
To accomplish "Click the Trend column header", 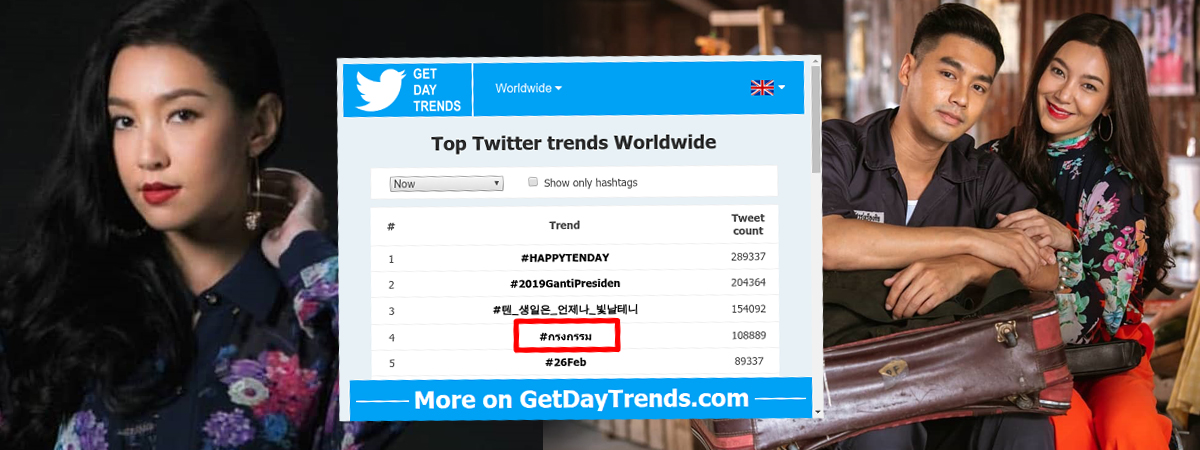I will (x=564, y=225).
